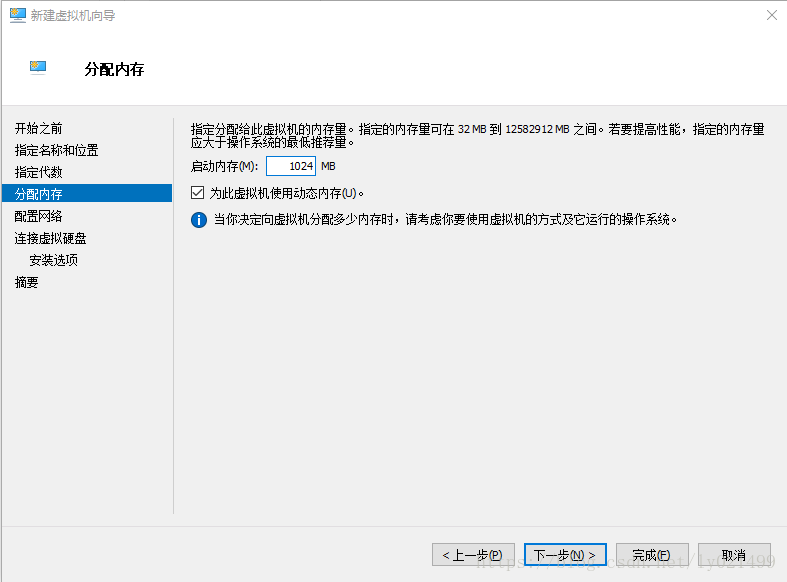Go to the 摘要 step
This screenshot has height=582, width=787.
point(26,282)
